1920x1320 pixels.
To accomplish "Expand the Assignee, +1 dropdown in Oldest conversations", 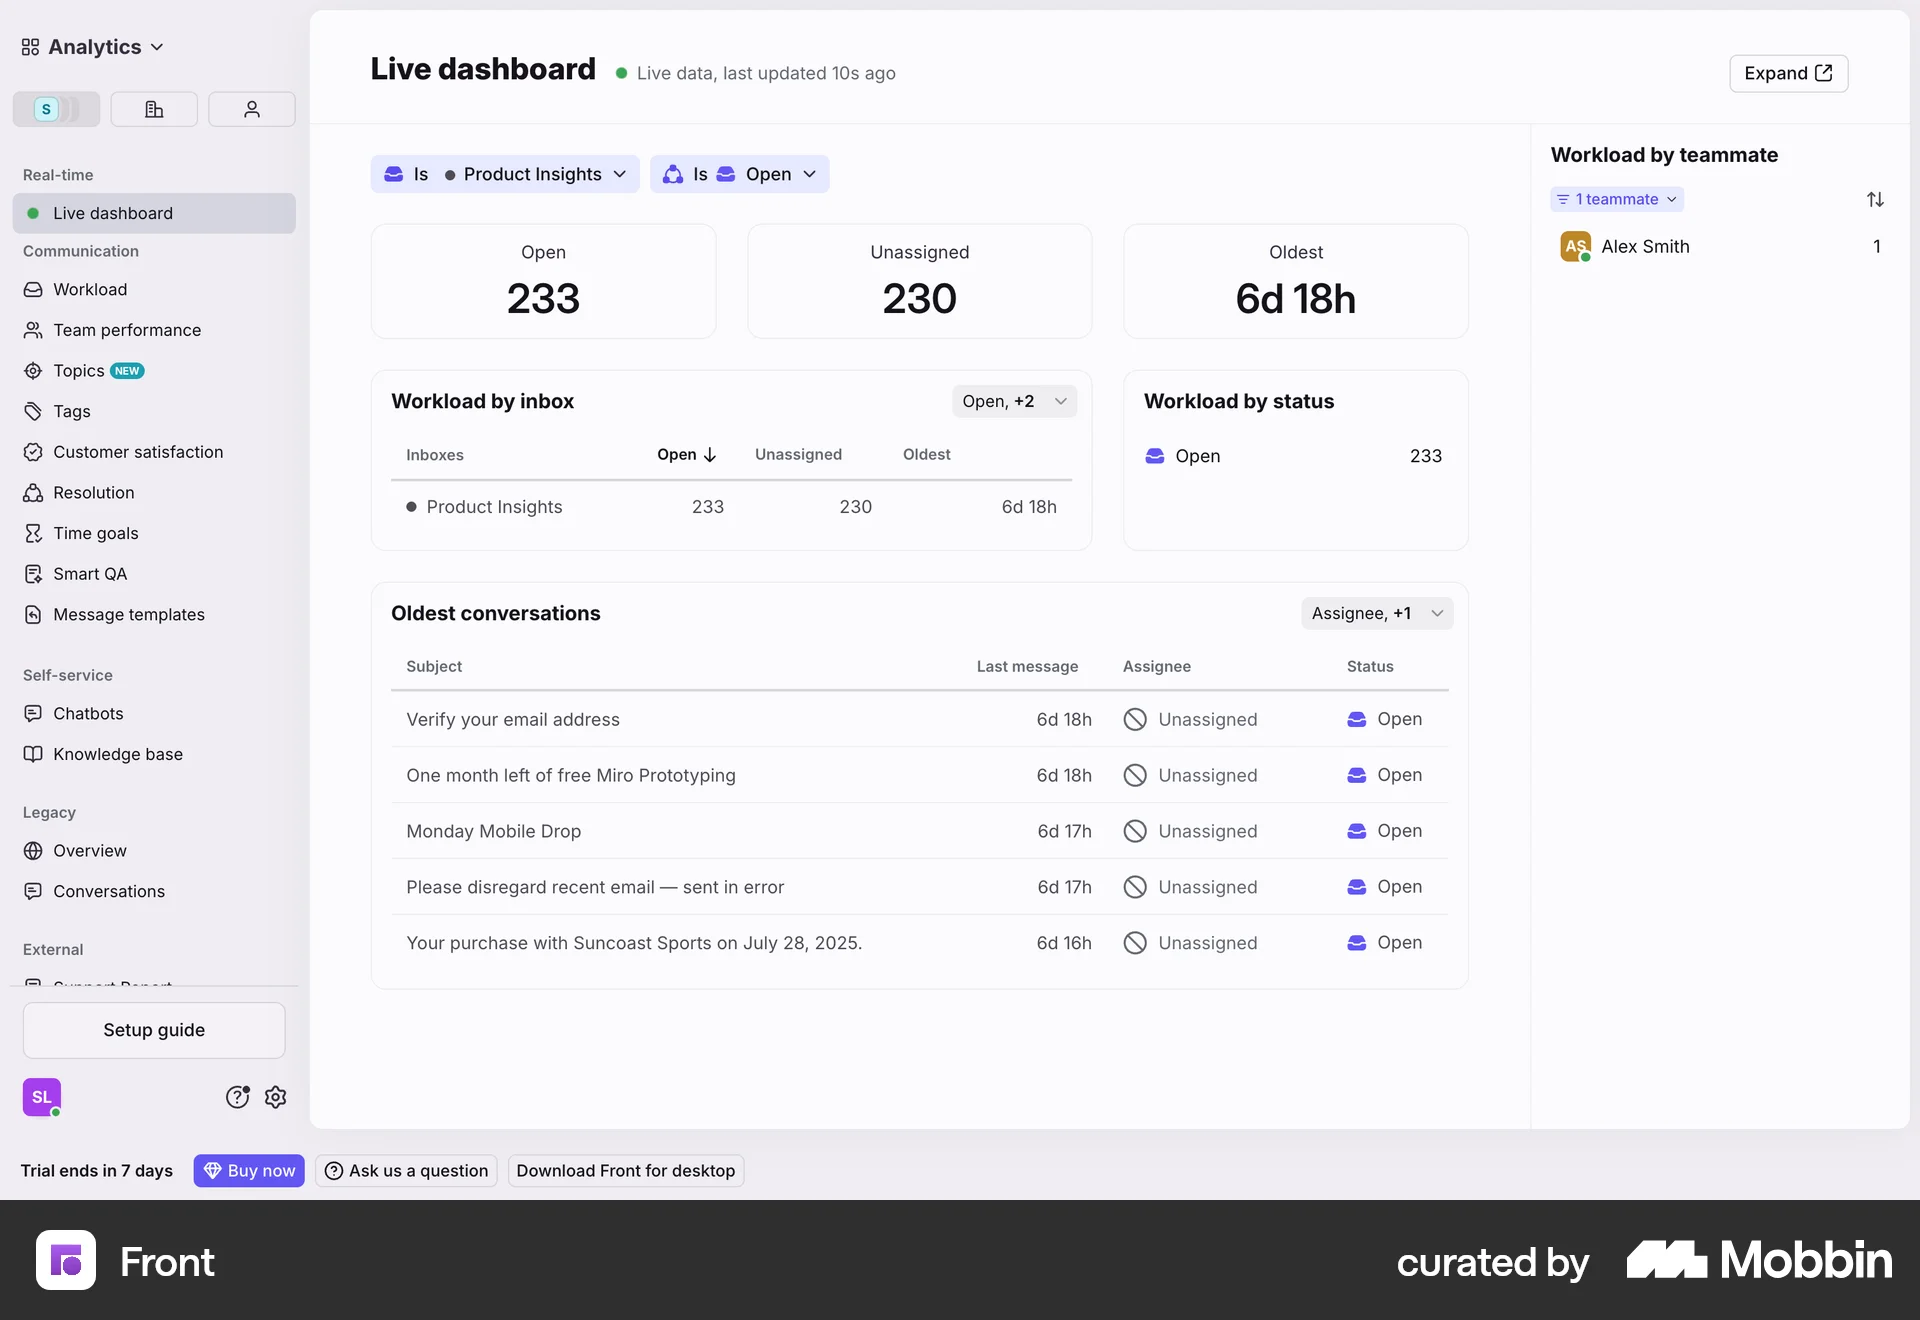I will [1378, 613].
